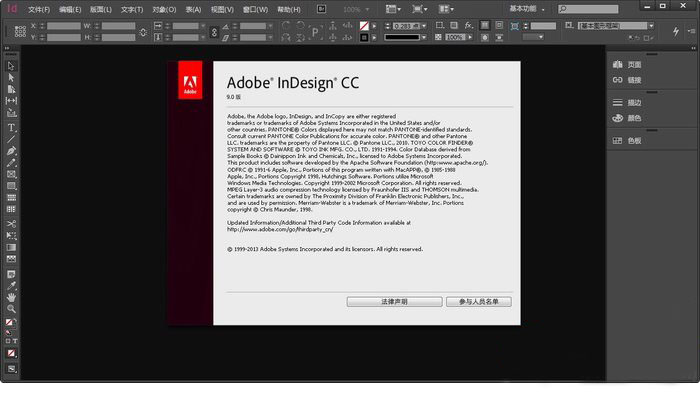Select the Content Collector tool
700x394 pixels.
pyautogui.click(x=11, y=113)
